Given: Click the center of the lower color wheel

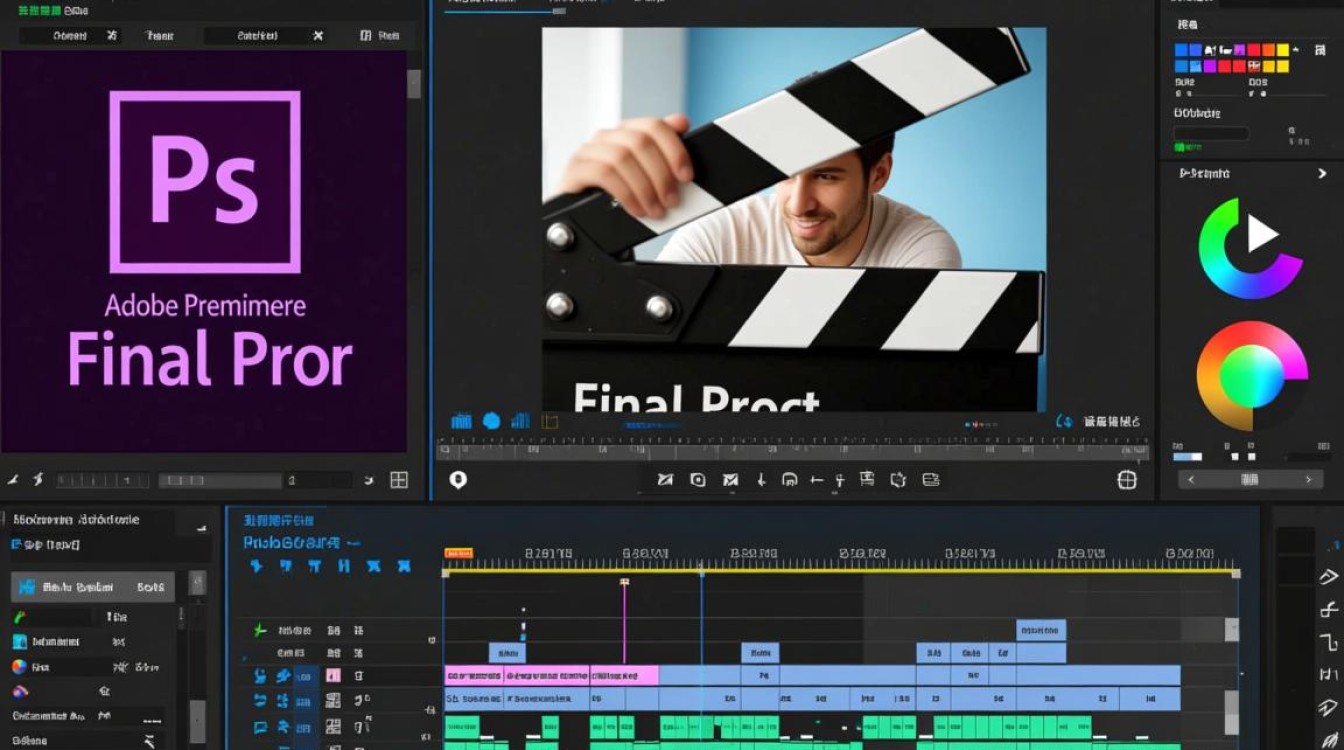Looking at the screenshot, I should point(1251,376).
